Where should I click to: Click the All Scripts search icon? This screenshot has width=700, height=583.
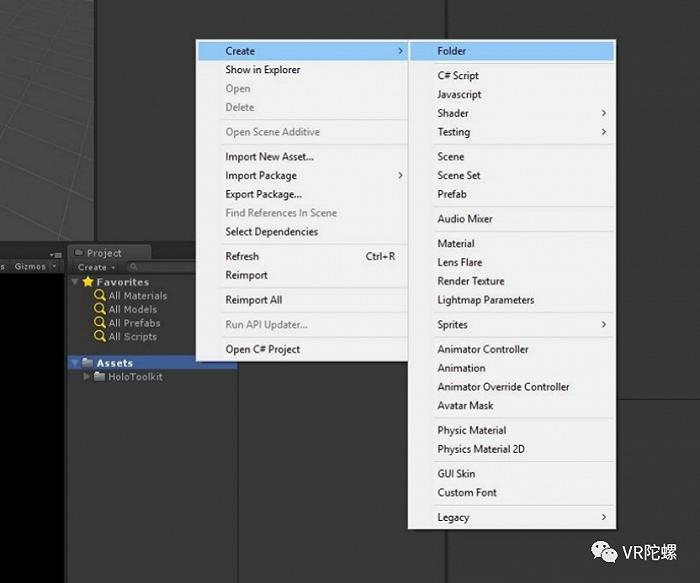click(x=100, y=336)
